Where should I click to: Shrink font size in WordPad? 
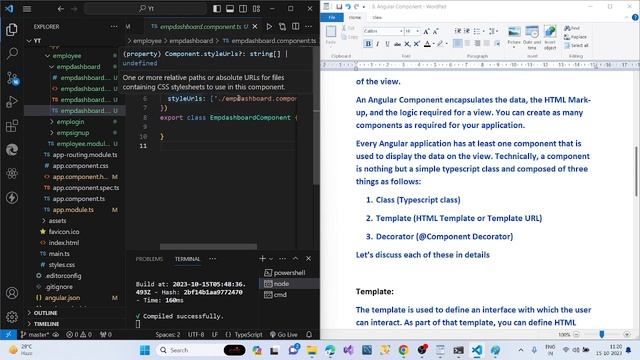[436, 31]
